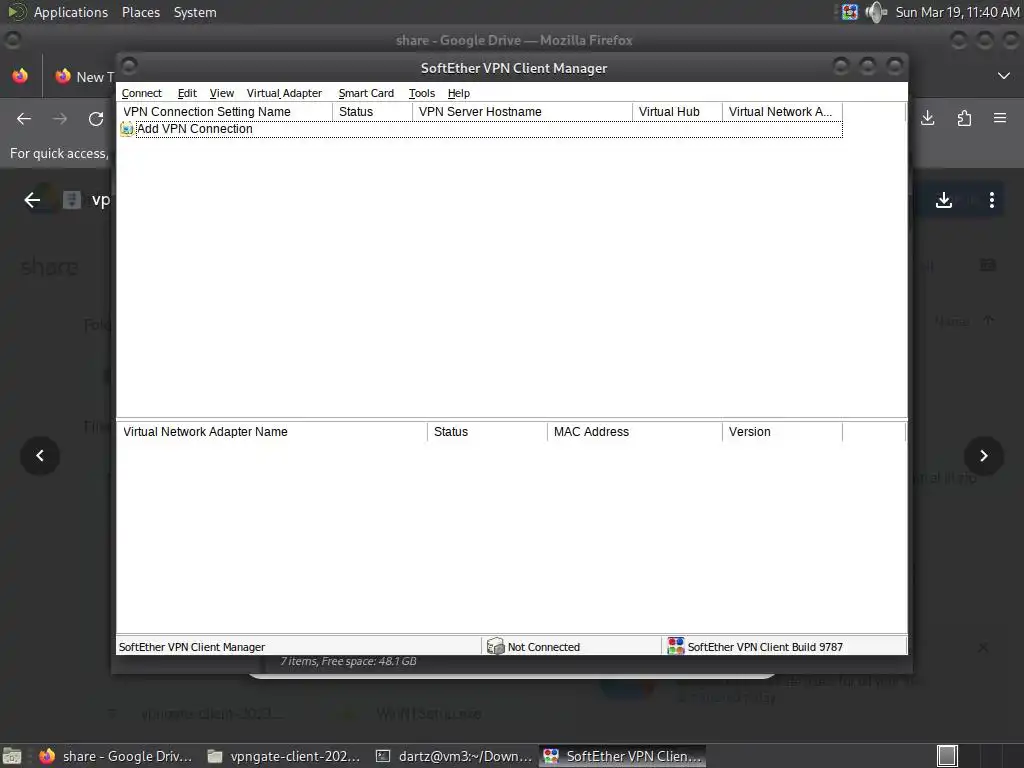Click Firefox back arrow button
This screenshot has width=1024, height=768.
tap(24, 119)
